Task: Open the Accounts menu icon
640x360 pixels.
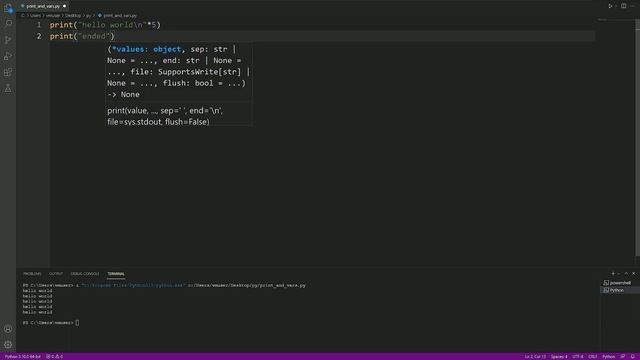Action: coord(8,329)
